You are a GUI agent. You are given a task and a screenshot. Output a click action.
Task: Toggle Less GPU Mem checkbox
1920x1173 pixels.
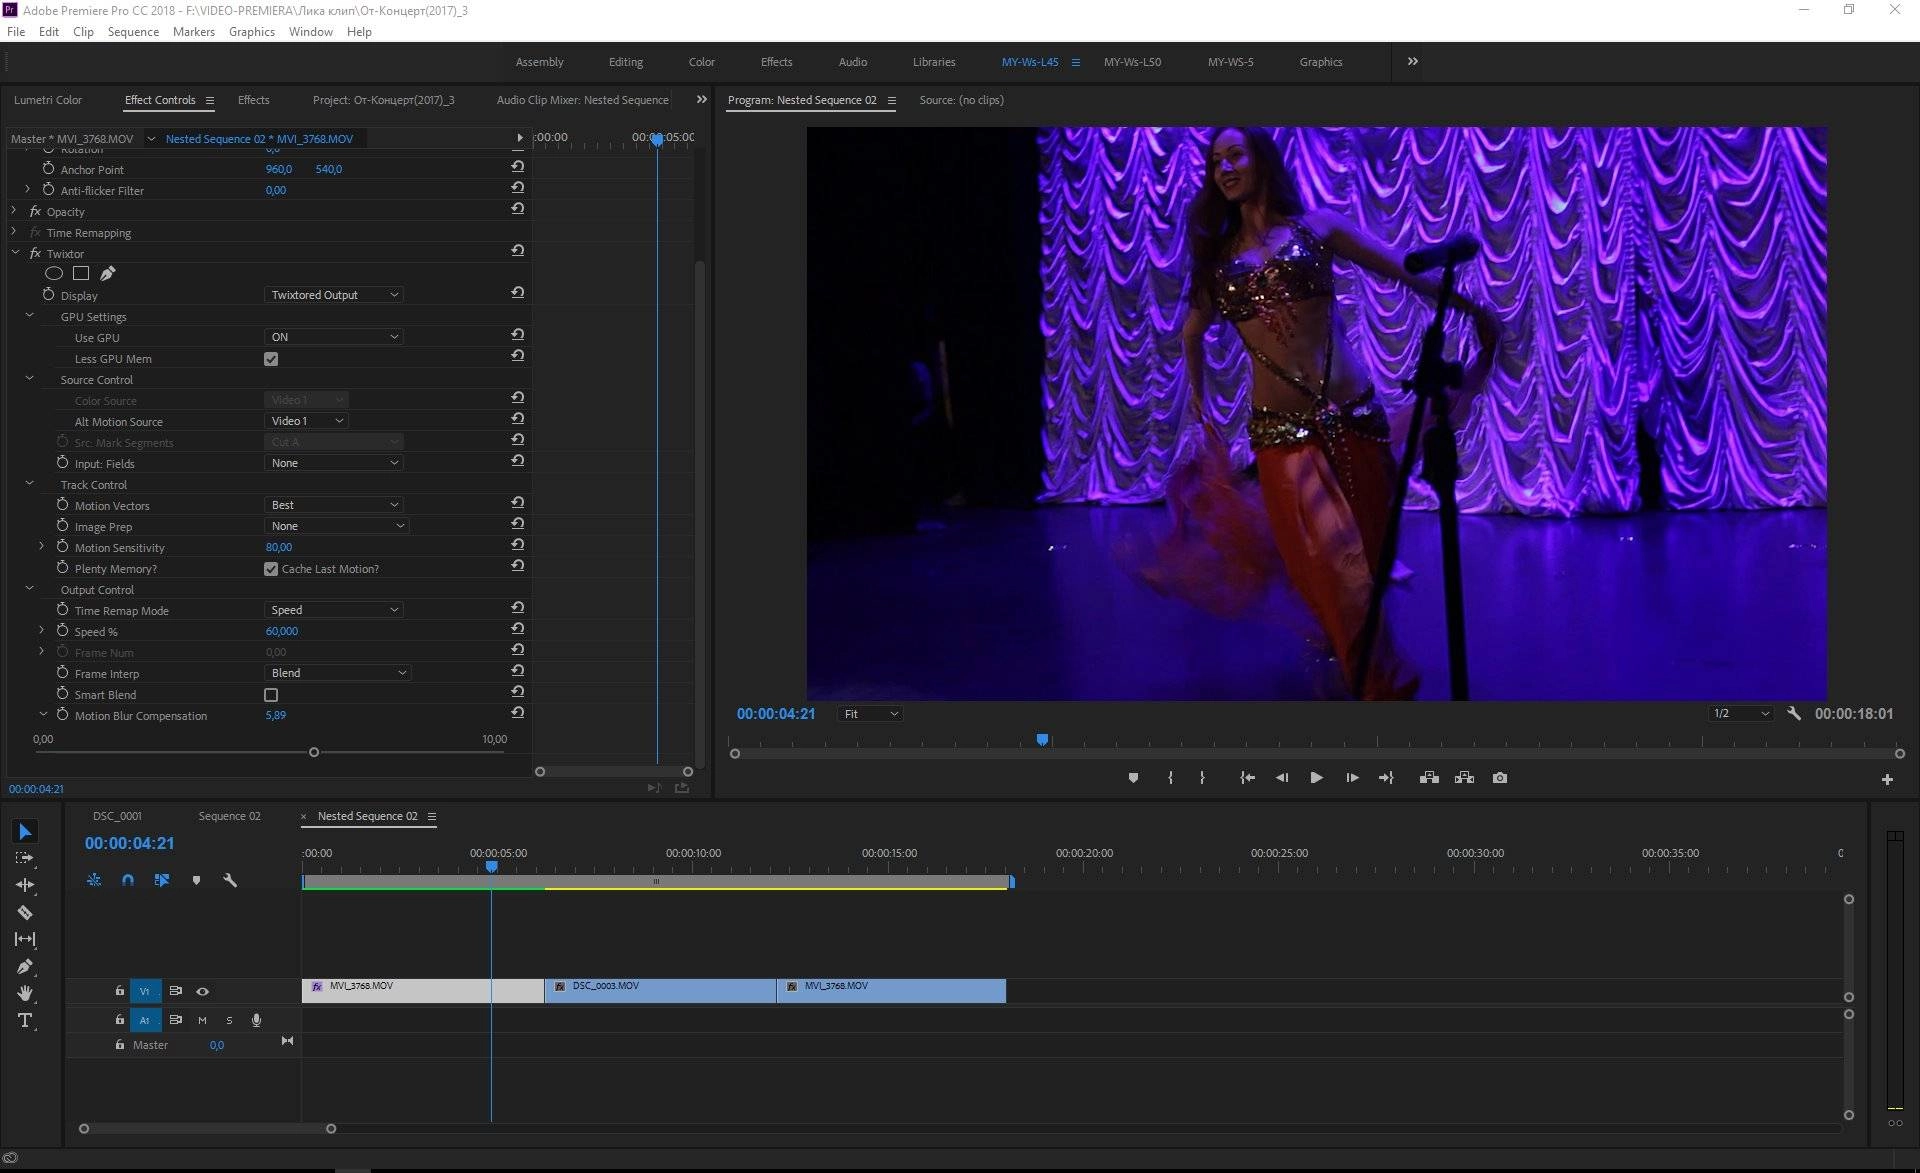[271, 359]
